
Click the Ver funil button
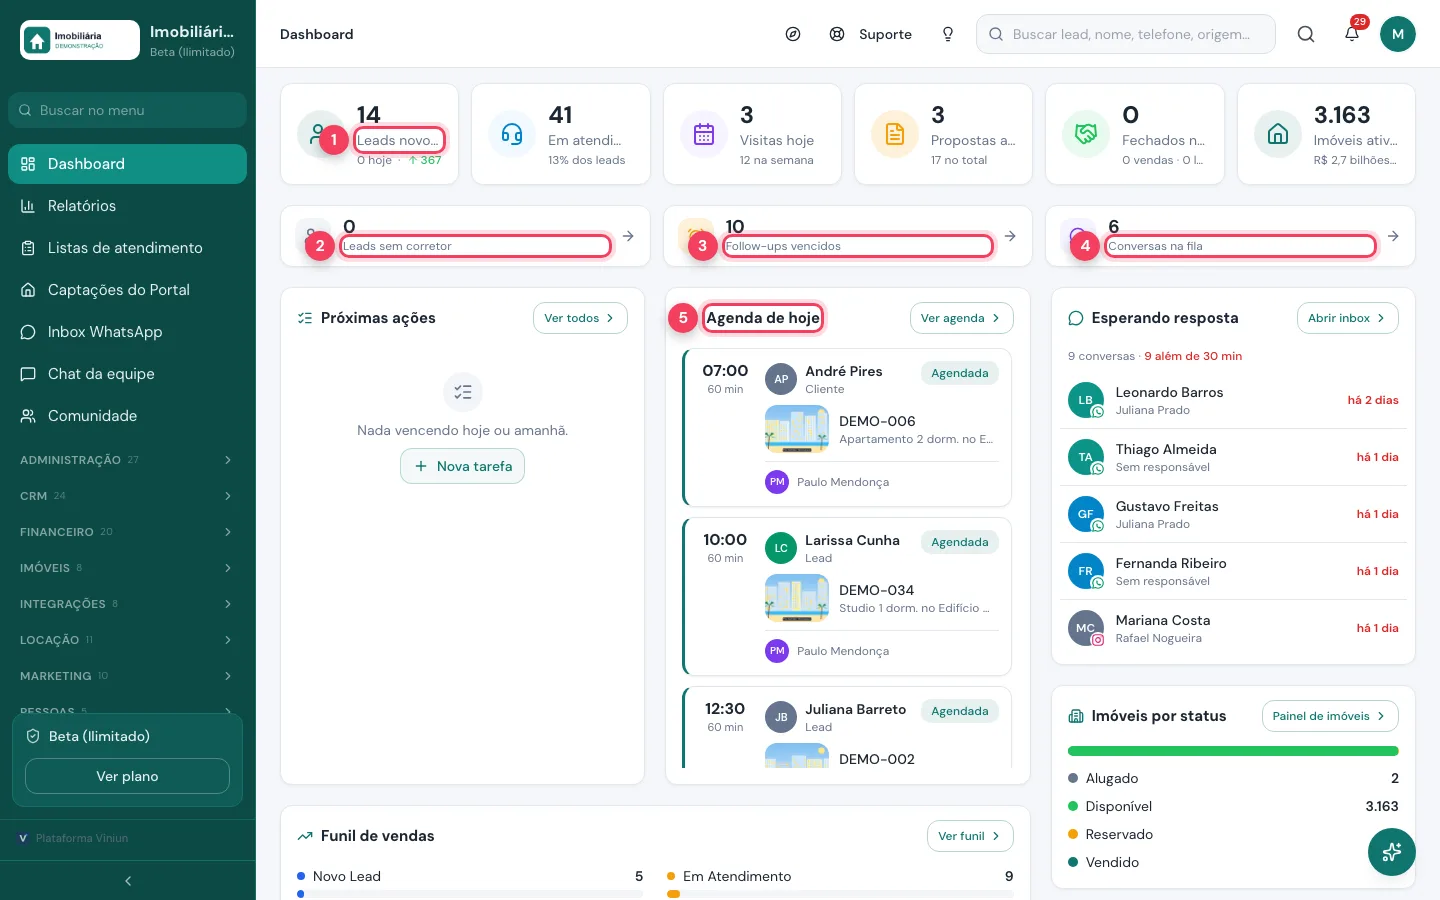click(970, 836)
